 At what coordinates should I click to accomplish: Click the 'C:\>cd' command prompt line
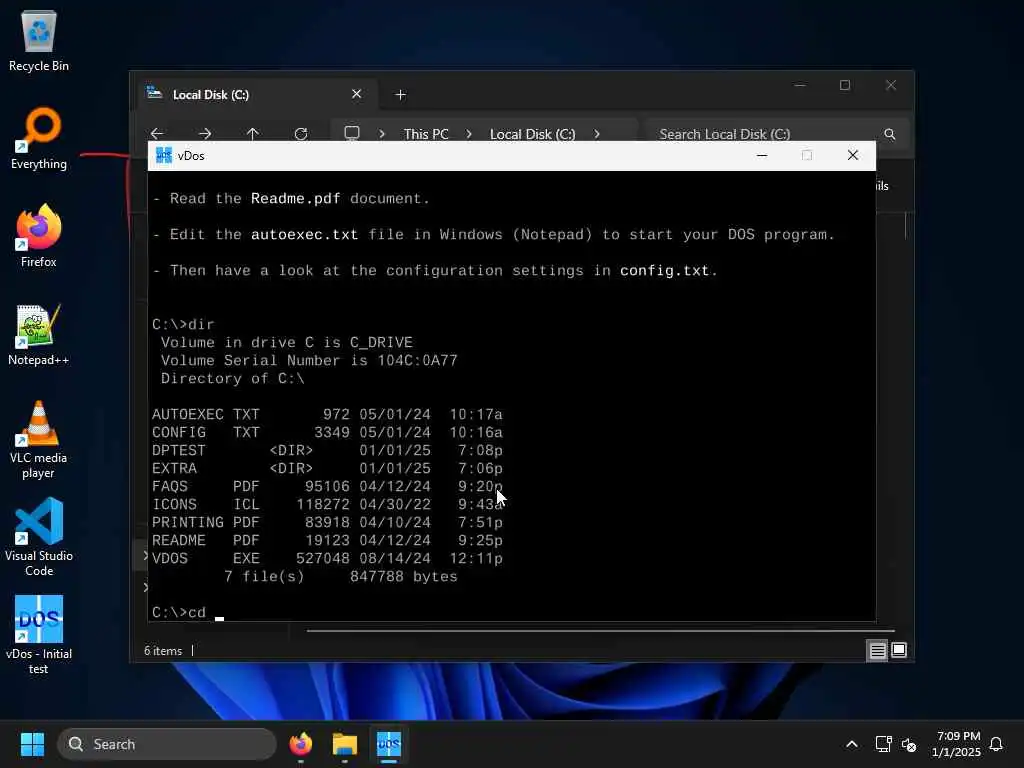tap(188, 613)
